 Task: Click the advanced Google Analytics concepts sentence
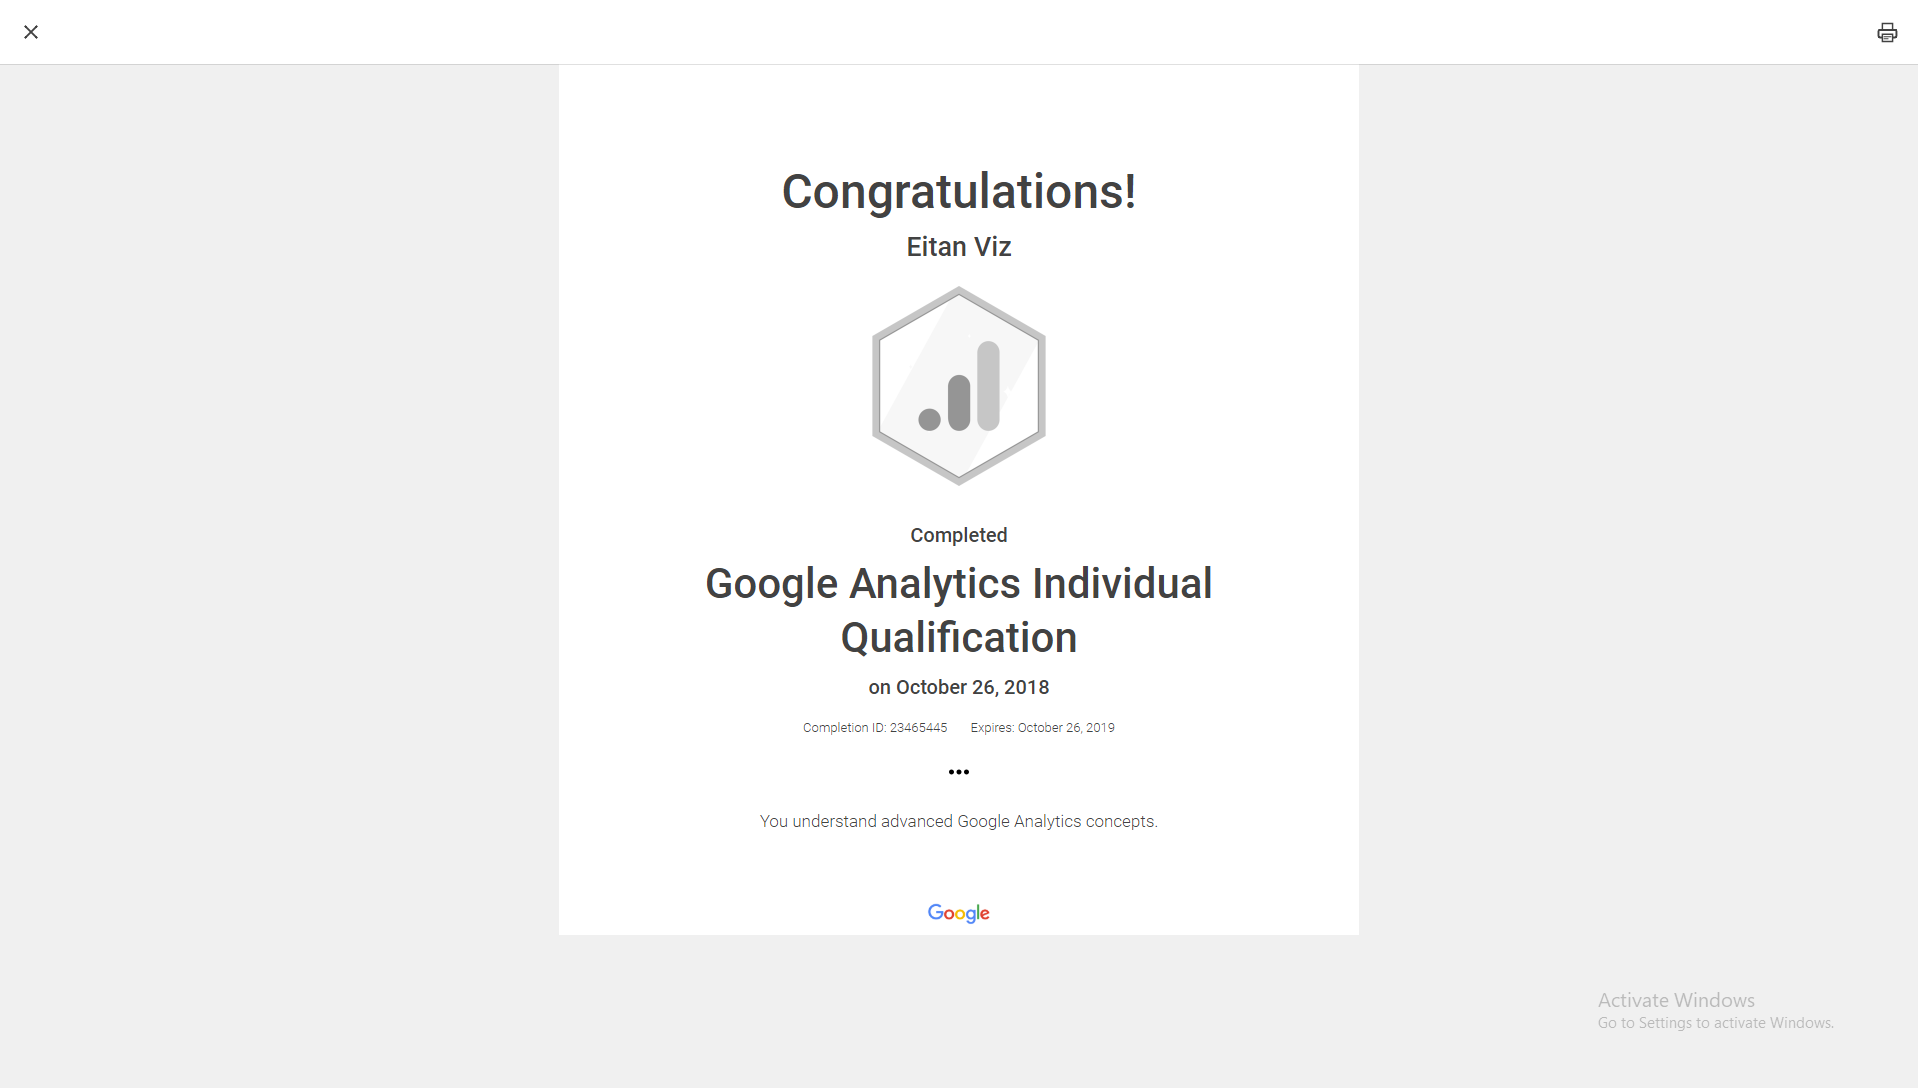pos(958,821)
